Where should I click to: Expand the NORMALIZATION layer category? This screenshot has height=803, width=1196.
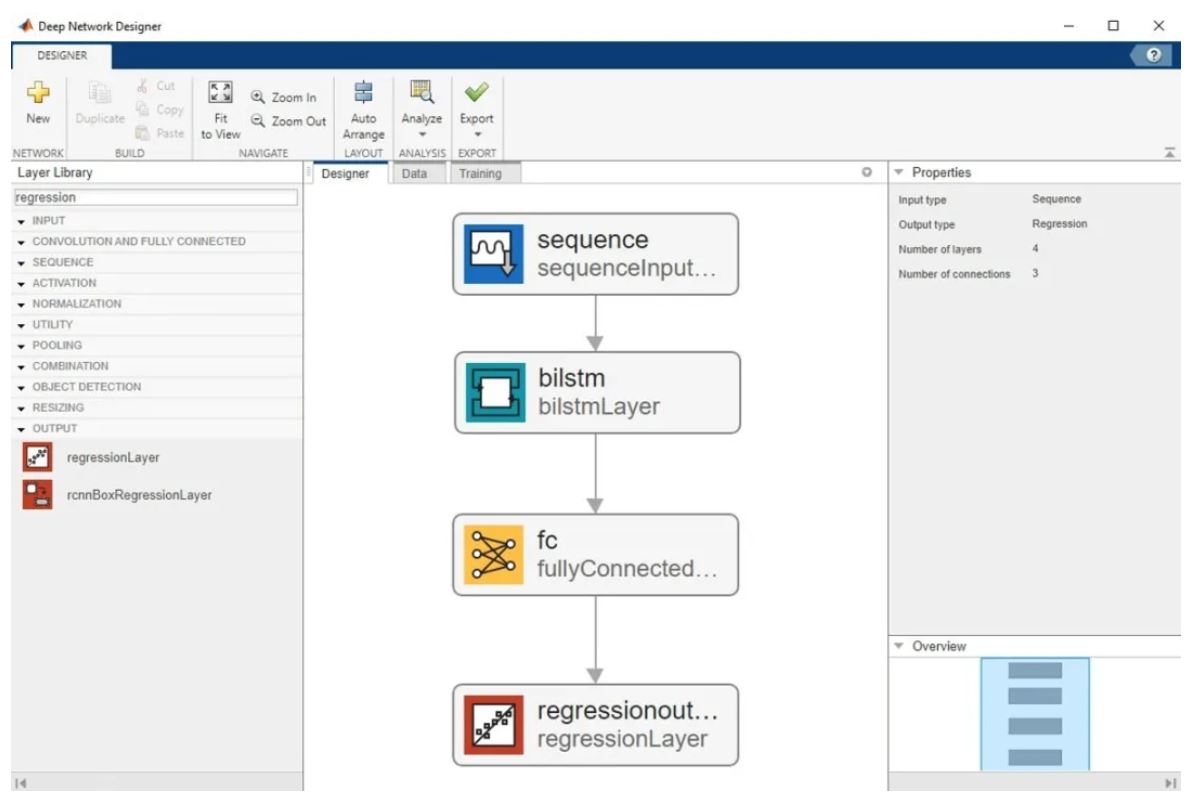(x=21, y=304)
